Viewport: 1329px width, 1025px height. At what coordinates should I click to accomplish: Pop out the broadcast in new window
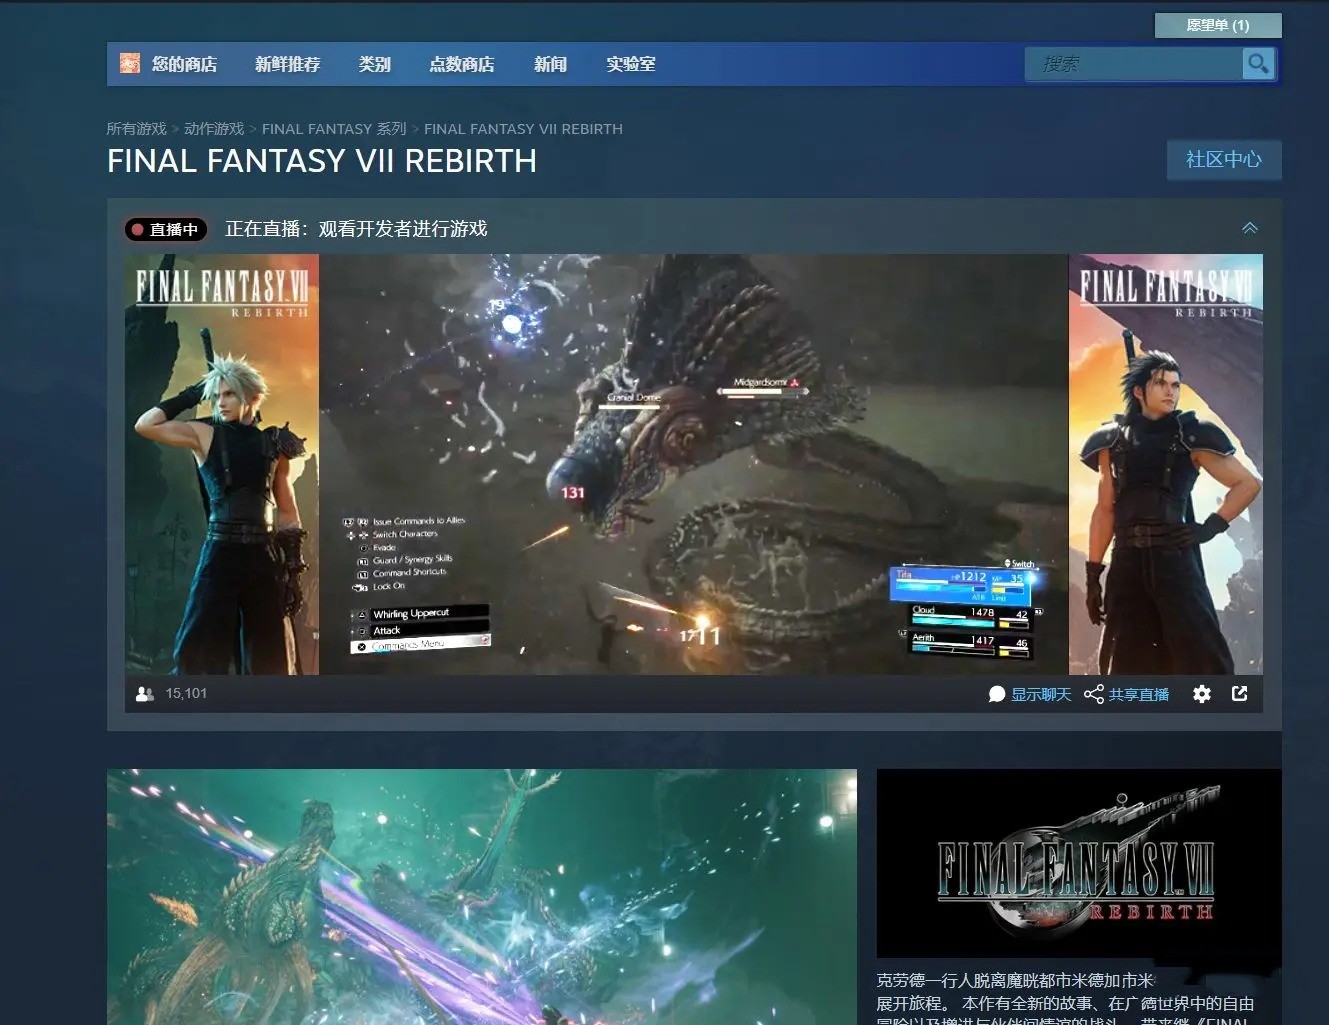coord(1240,693)
